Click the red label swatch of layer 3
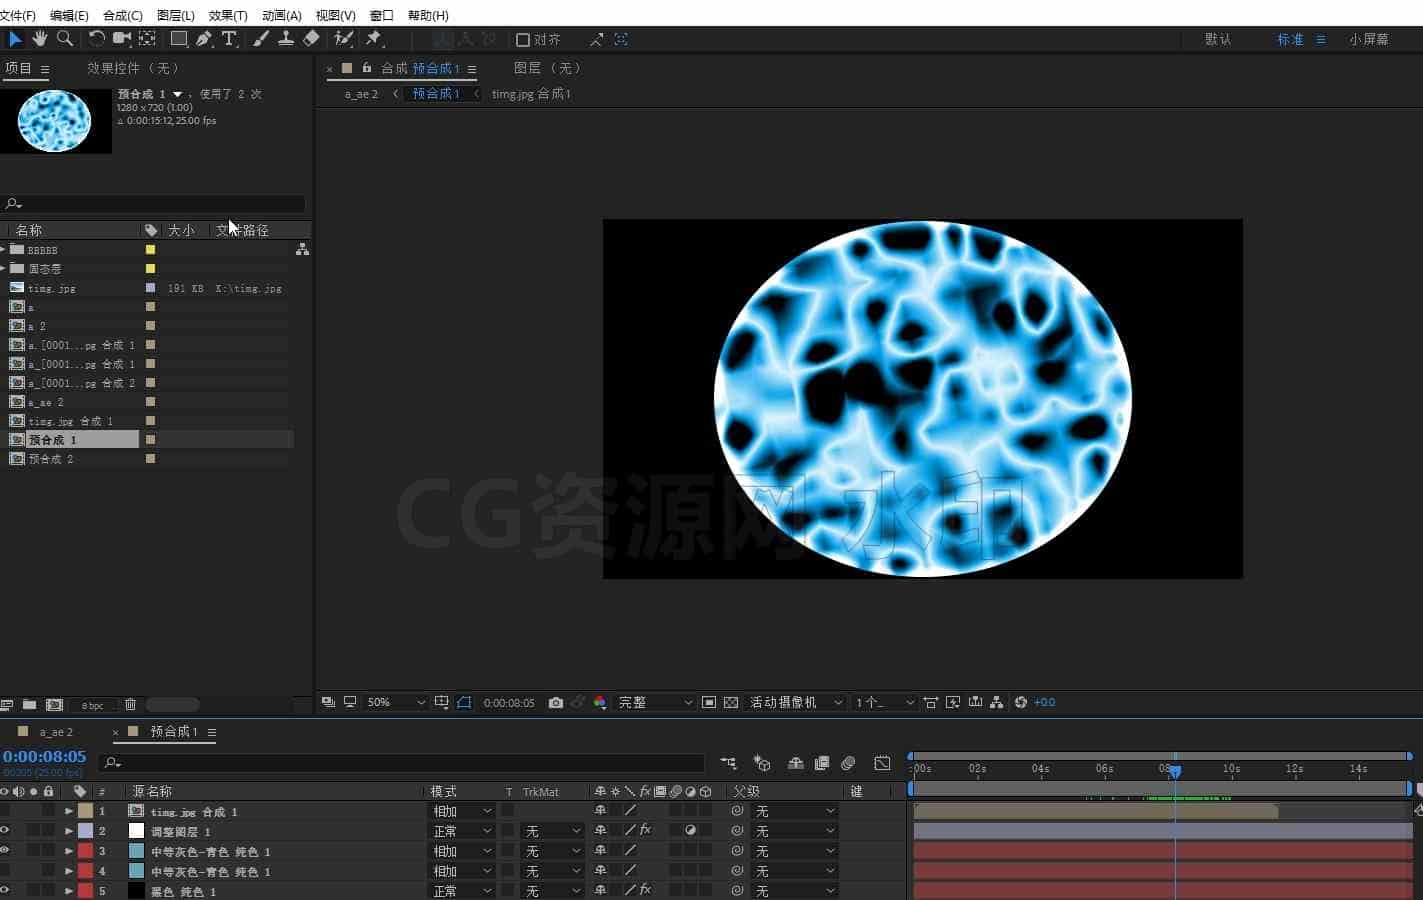The width and height of the screenshot is (1423, 900). click(x=85, y=851)
